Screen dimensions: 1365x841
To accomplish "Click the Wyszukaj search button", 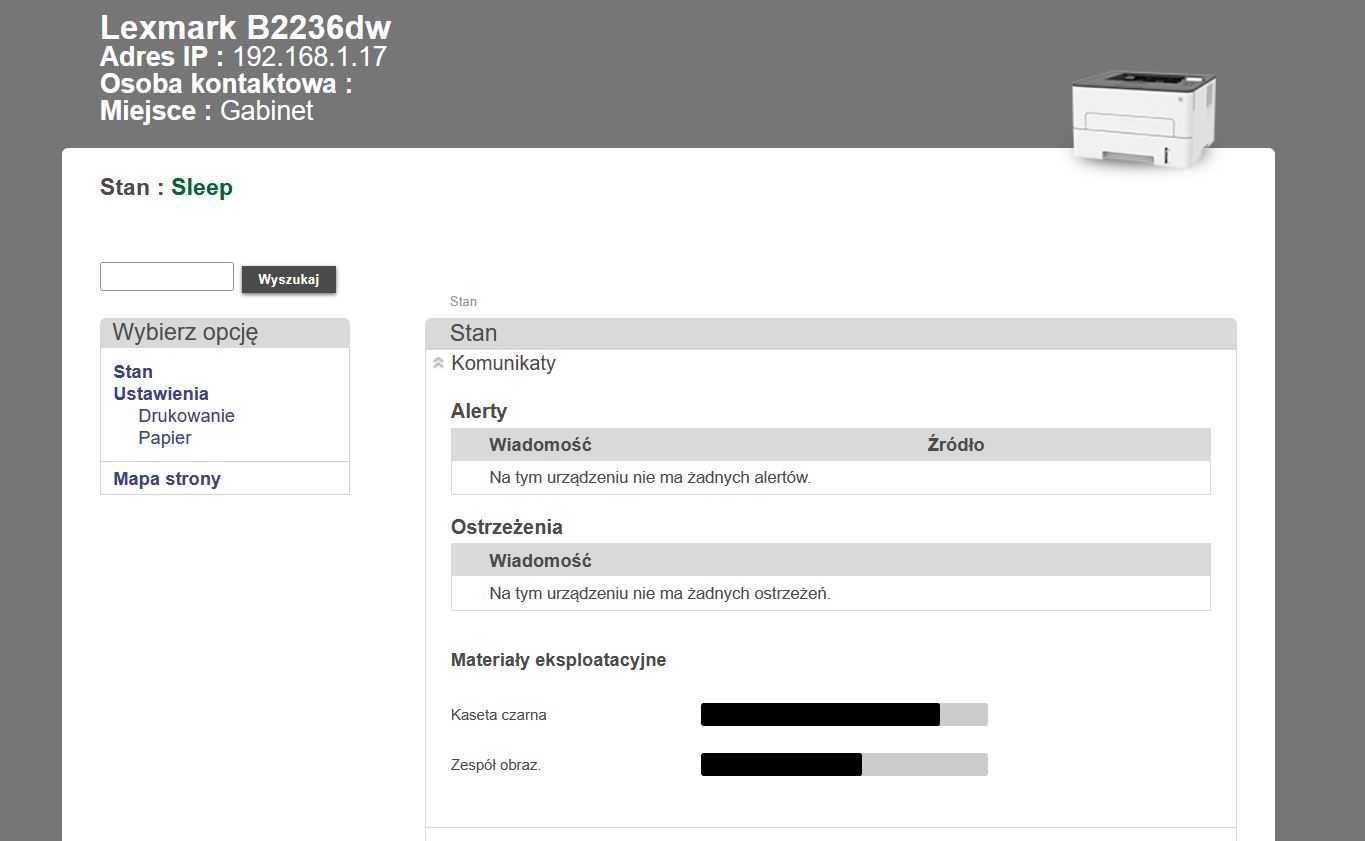I will click(289, 279).
